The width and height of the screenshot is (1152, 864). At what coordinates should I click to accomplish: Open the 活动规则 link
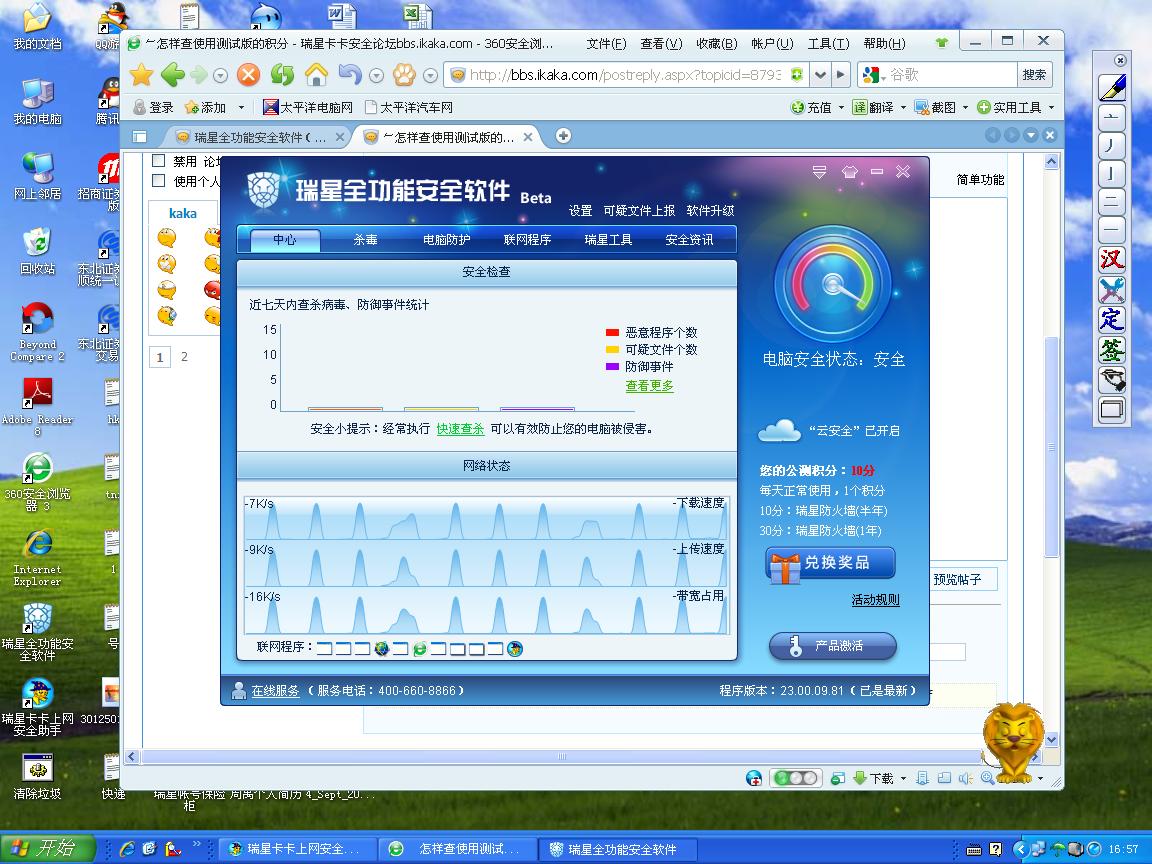876,600
